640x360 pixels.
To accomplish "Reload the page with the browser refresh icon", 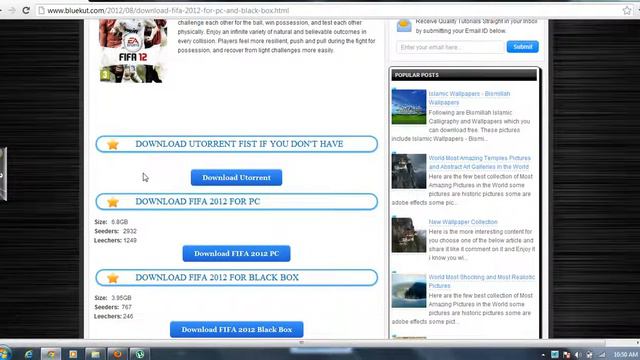I will 26,10.
